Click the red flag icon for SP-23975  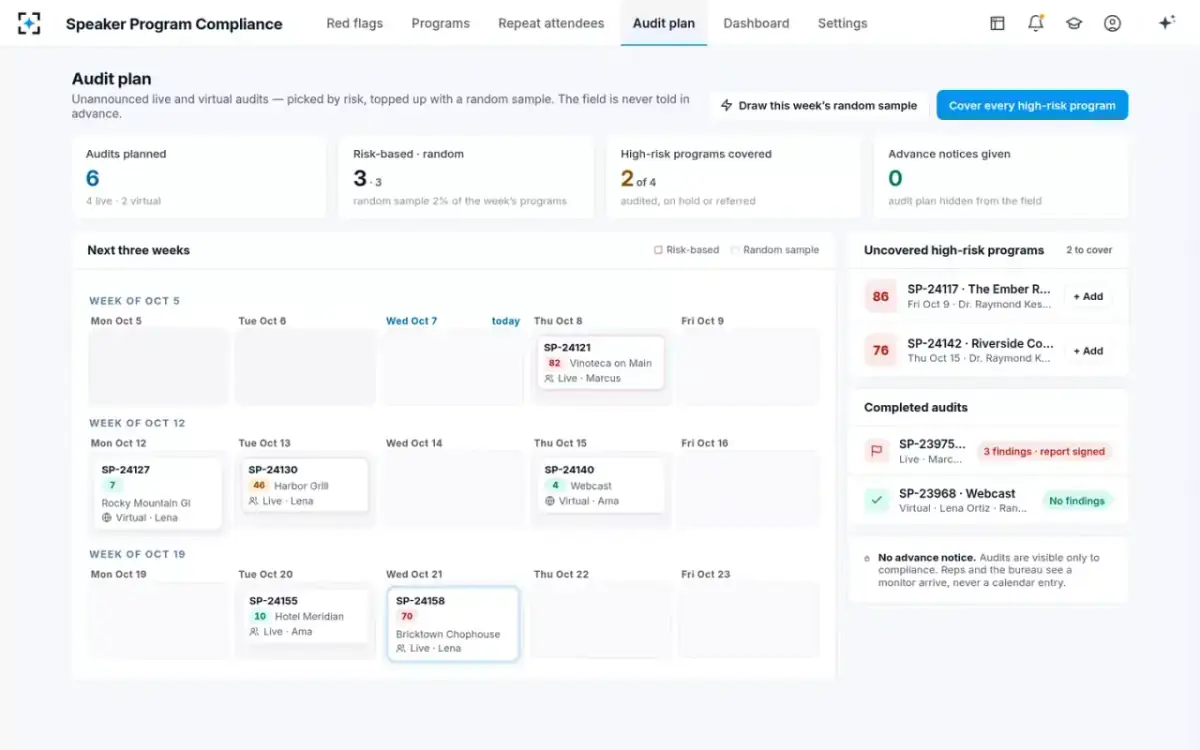click(877, 451)
